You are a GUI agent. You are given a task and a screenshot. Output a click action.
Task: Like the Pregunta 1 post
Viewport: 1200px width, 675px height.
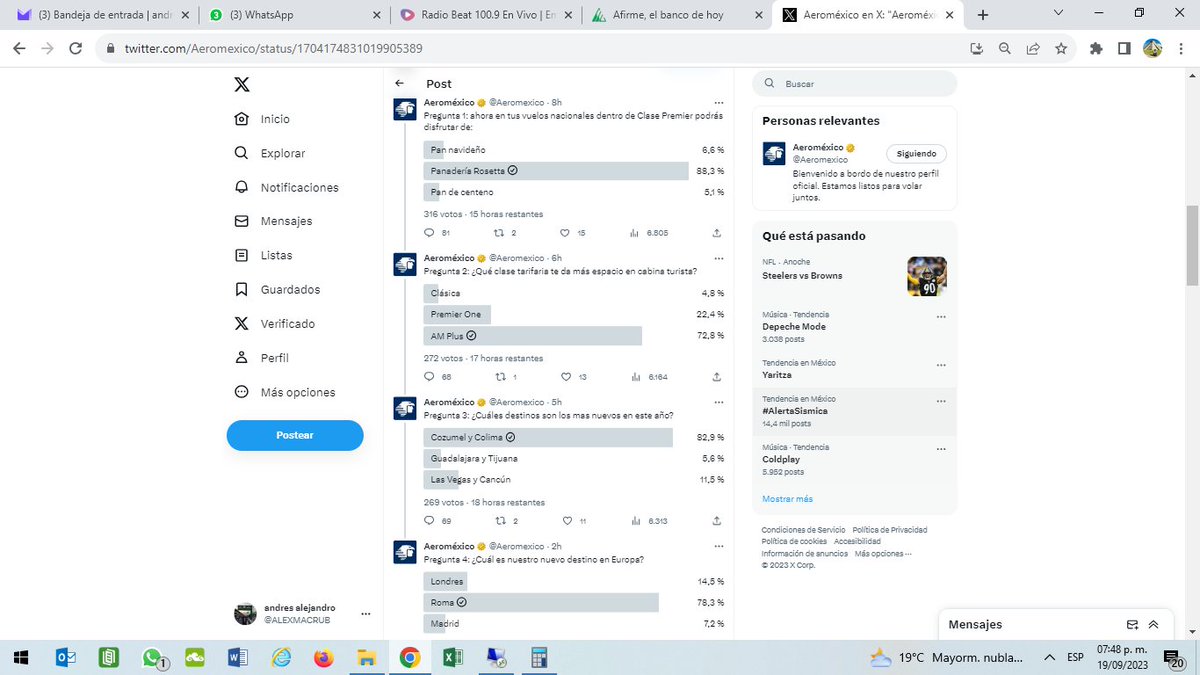(x=565, y=233)
